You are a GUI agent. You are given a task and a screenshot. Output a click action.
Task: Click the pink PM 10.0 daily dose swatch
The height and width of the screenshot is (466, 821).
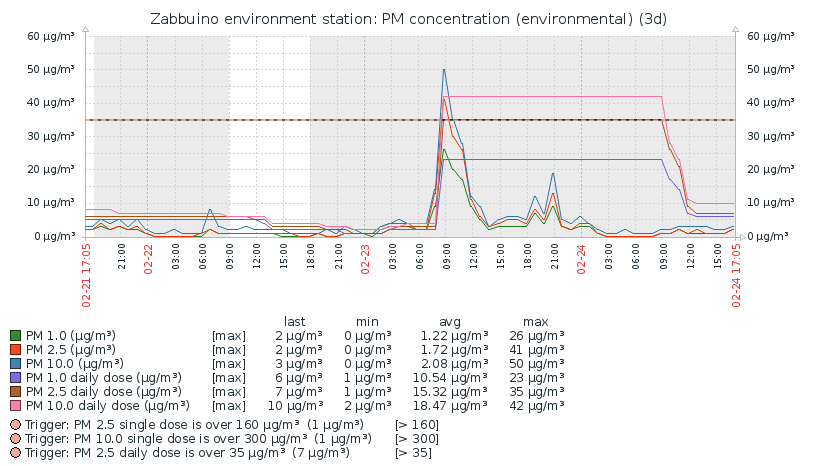click(x=15, y=406)
